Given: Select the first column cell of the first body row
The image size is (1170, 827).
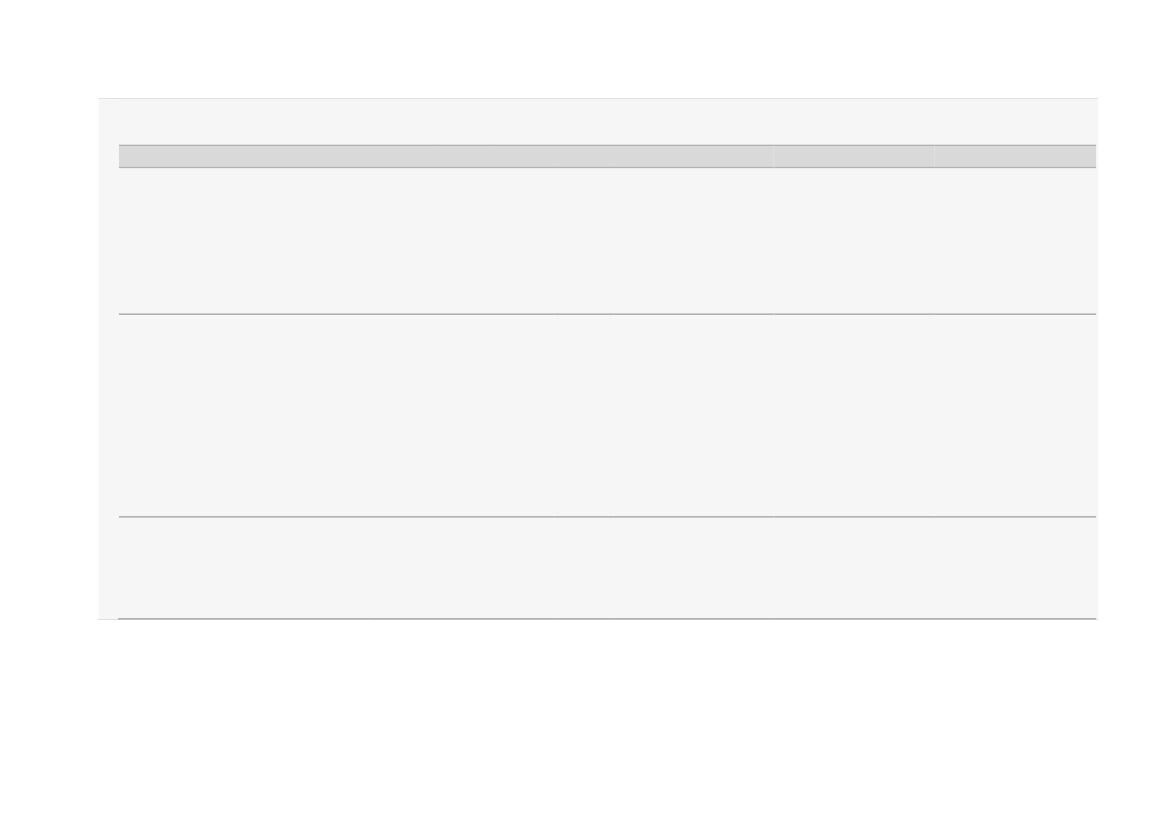Looking at the screenshot, I should coord(337,241).
